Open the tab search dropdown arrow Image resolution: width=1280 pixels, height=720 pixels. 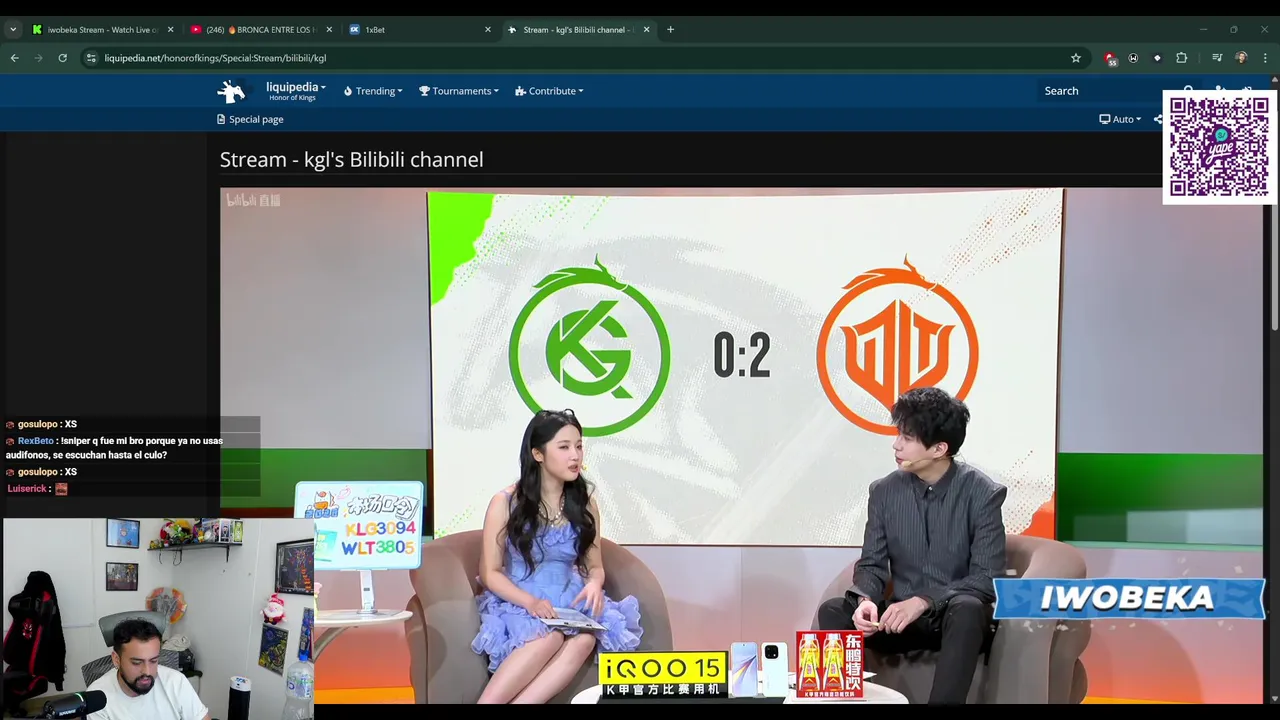[x=13, y=30]
